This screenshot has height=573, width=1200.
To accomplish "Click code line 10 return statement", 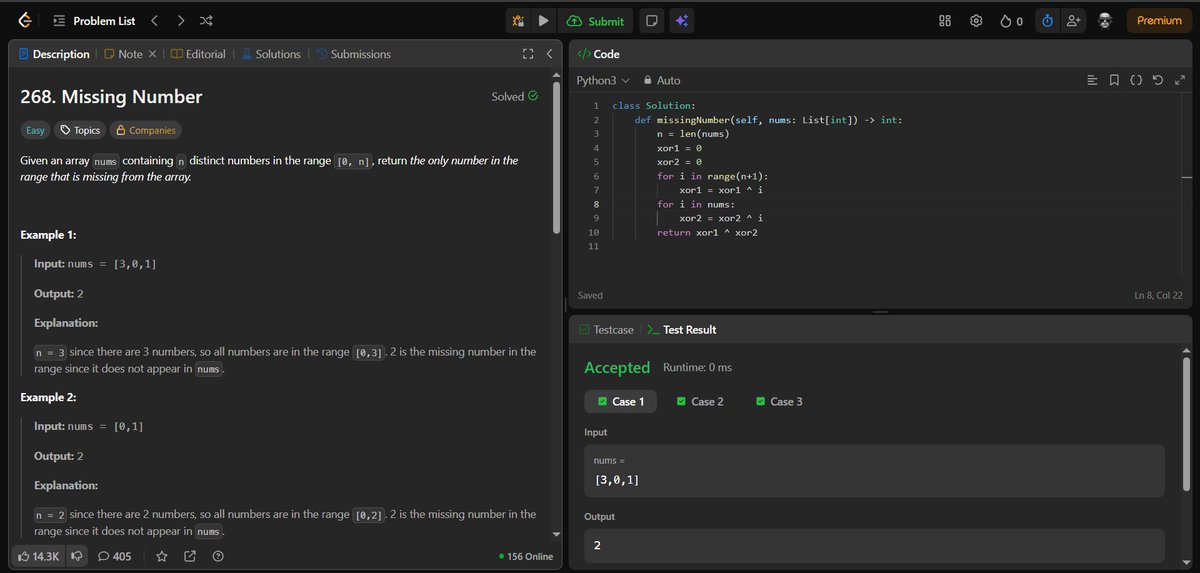I will [x=707, y=232].
